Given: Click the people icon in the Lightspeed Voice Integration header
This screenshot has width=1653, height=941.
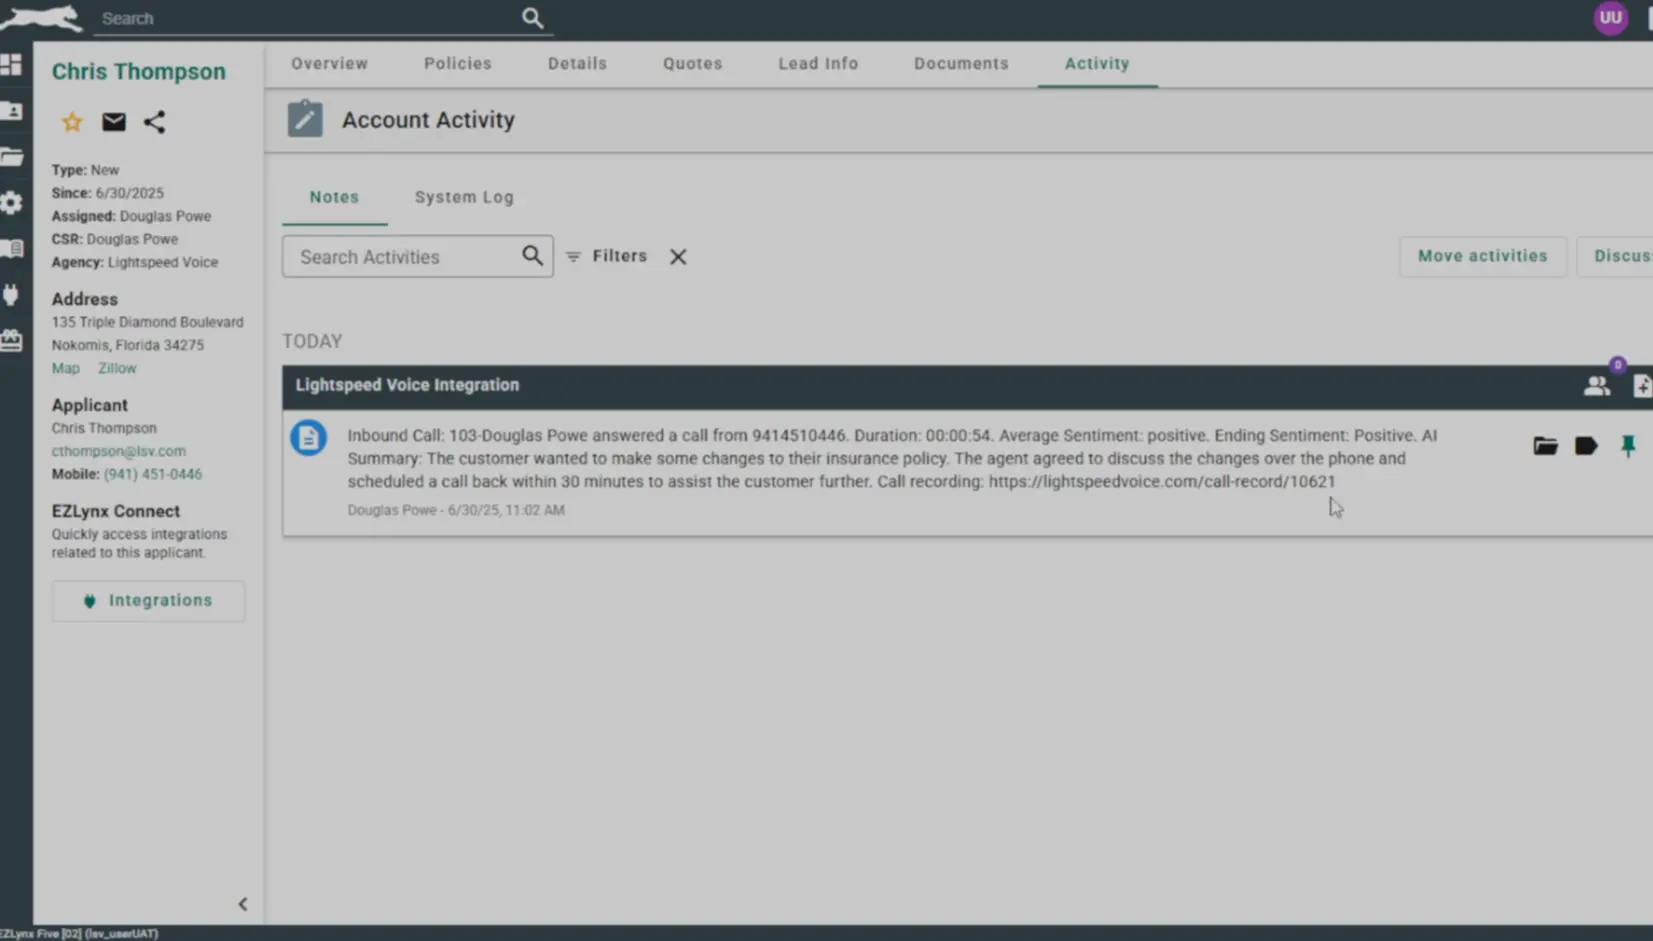Looking at the screenshot, I should point(1597,386).
